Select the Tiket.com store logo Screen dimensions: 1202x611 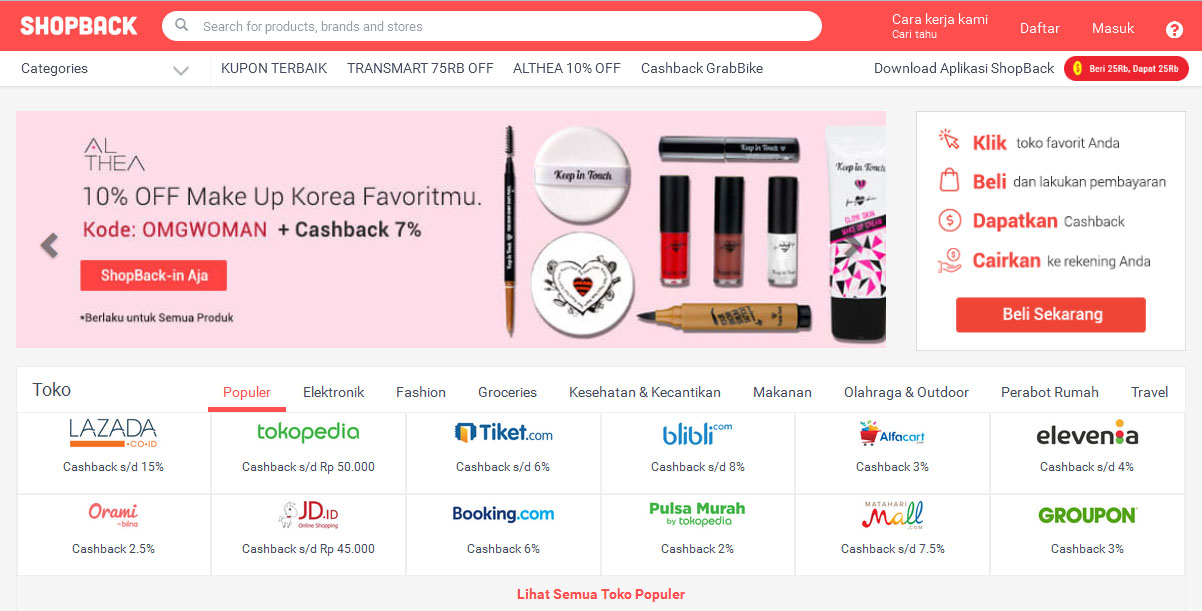[x=503, y=433]
